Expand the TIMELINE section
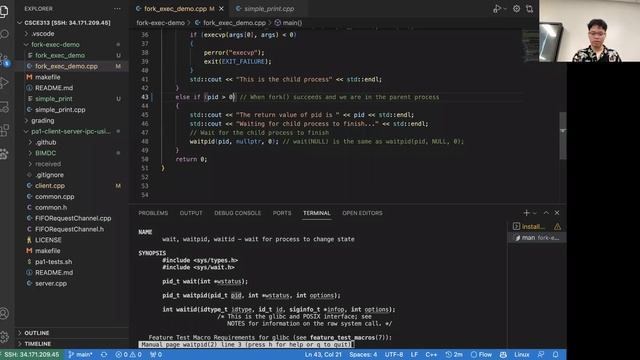Screen dimensions: 640x360 tap(71, 344)
